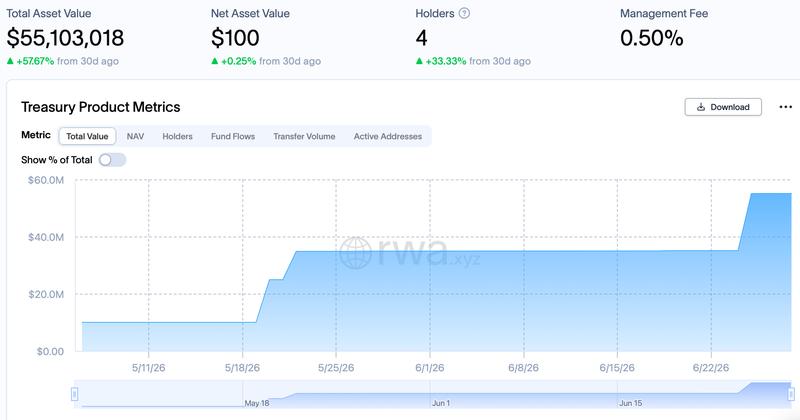Click the download arrow icon
800x420 pixels.
(701, 107)
